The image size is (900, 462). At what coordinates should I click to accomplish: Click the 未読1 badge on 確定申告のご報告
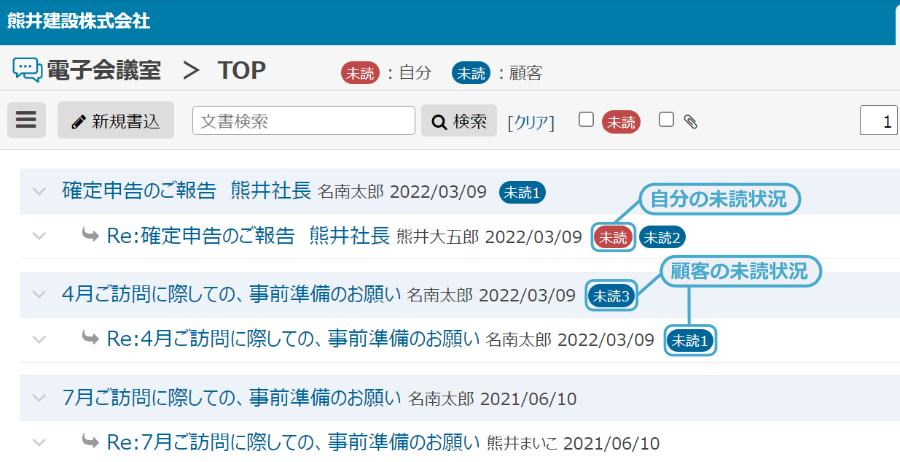coord(522,191)
